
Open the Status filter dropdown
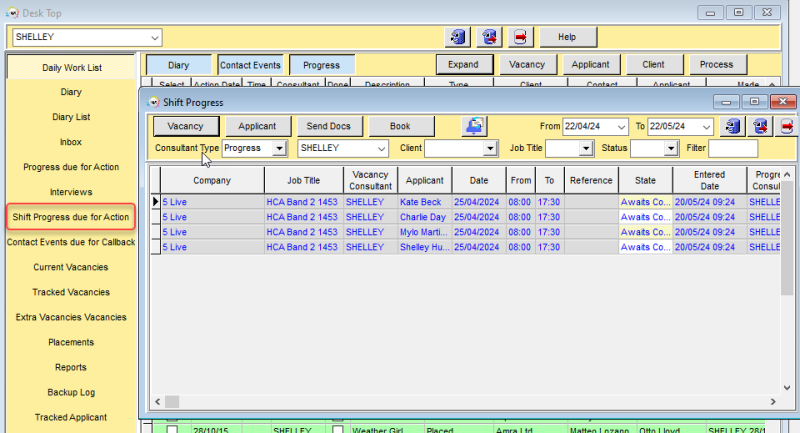pyautogui.click(x=671, y=148)
